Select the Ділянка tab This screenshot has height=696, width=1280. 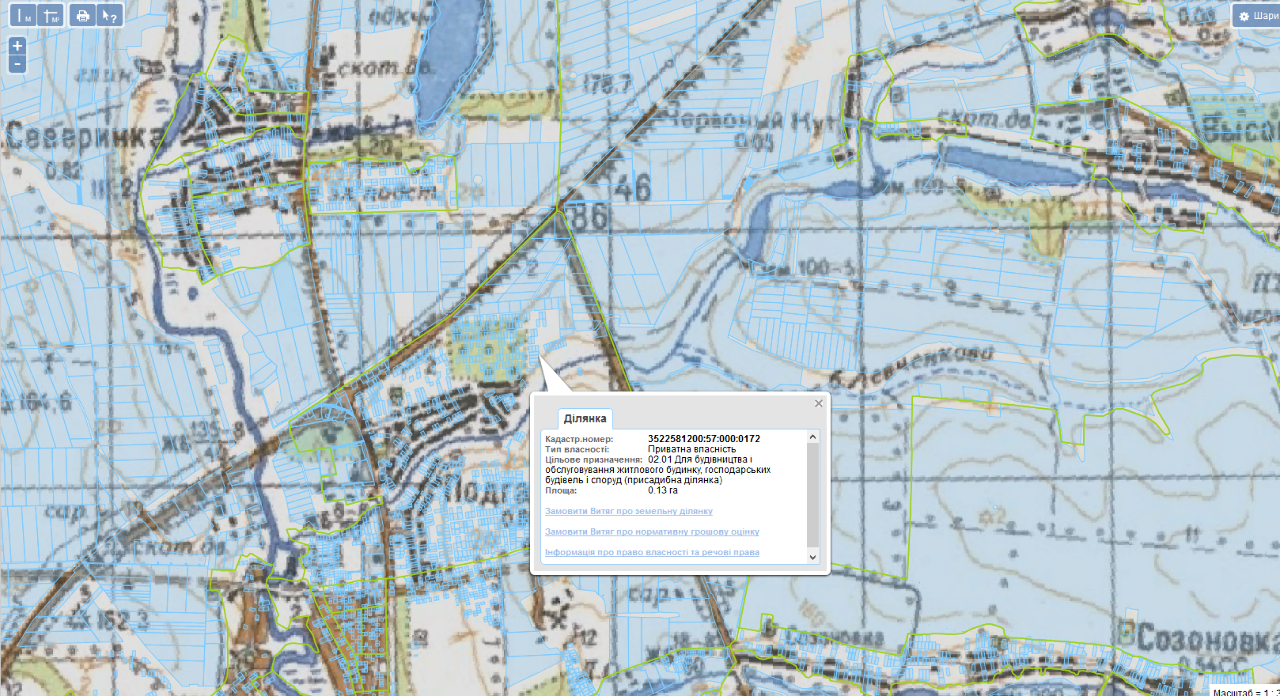[584, 418]
